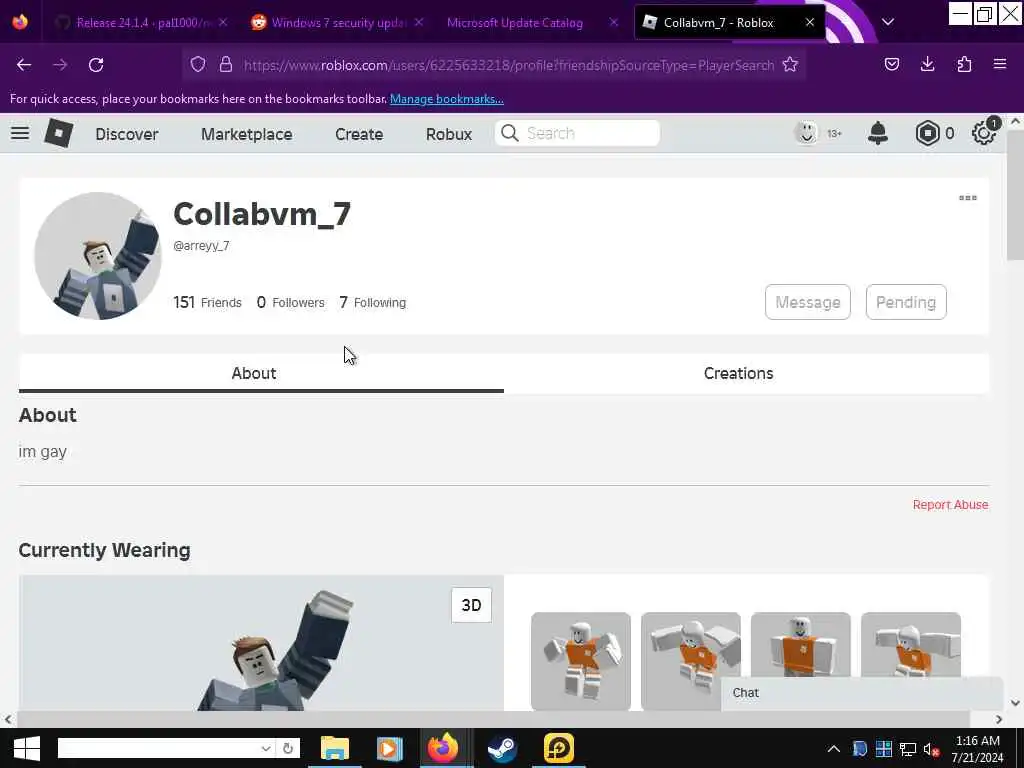1024x768 pixels.
Task: Switch to Microsoft Update Catalog tab
Action: [516, 22]
